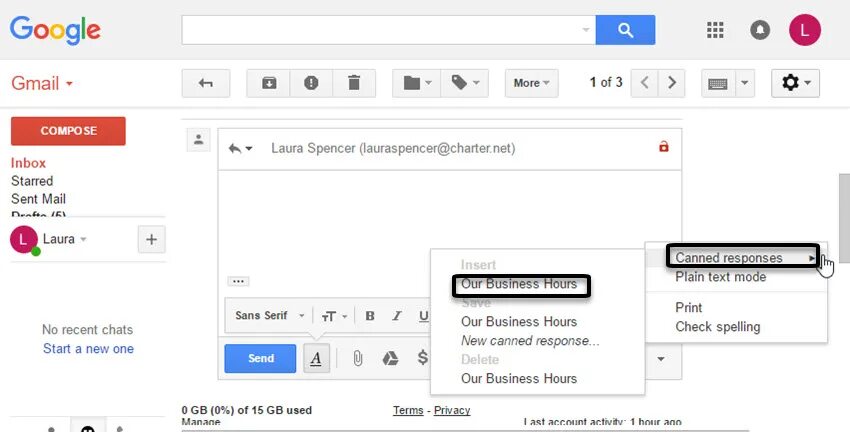Click the more options arrow in compose
The width and height of the screenshot is (850, 432).
(661, 359)
